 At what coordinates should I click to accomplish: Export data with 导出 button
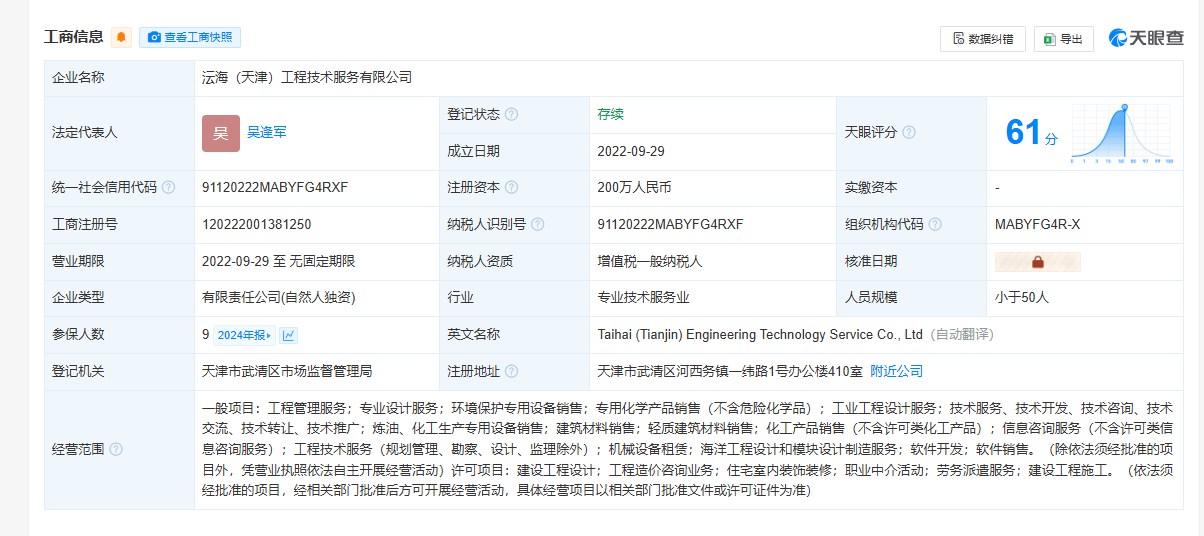(x=1063, y=39)
